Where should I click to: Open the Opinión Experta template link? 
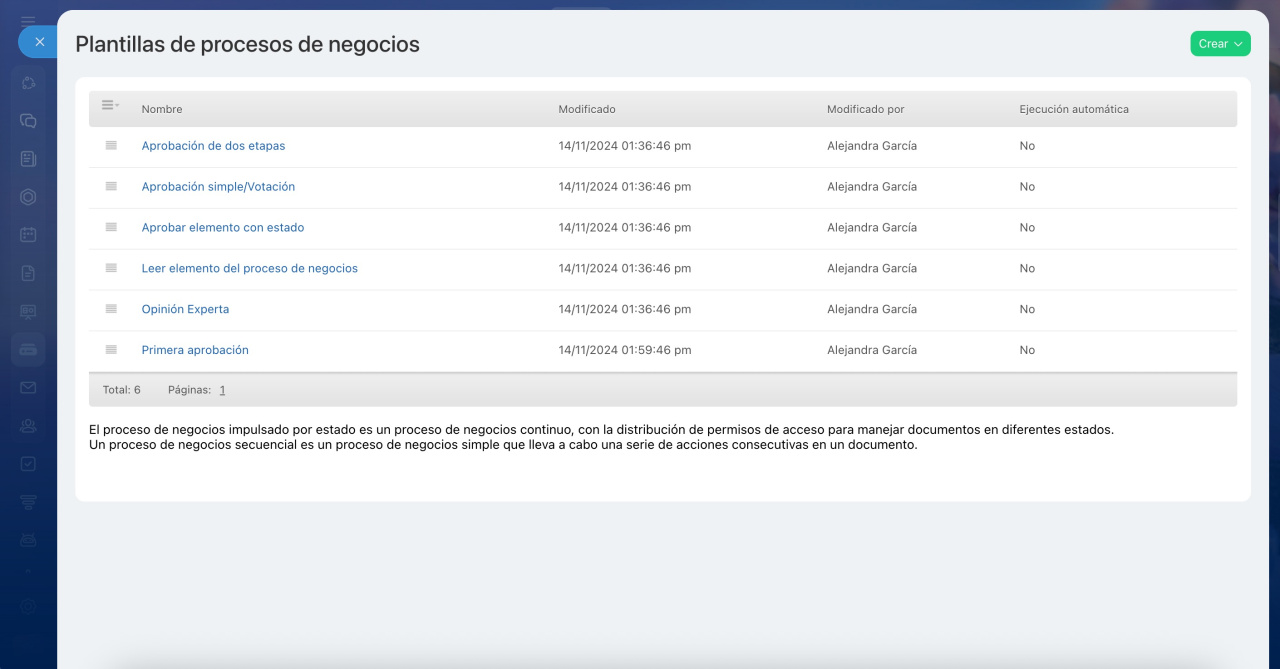click(x=185, y=310)
